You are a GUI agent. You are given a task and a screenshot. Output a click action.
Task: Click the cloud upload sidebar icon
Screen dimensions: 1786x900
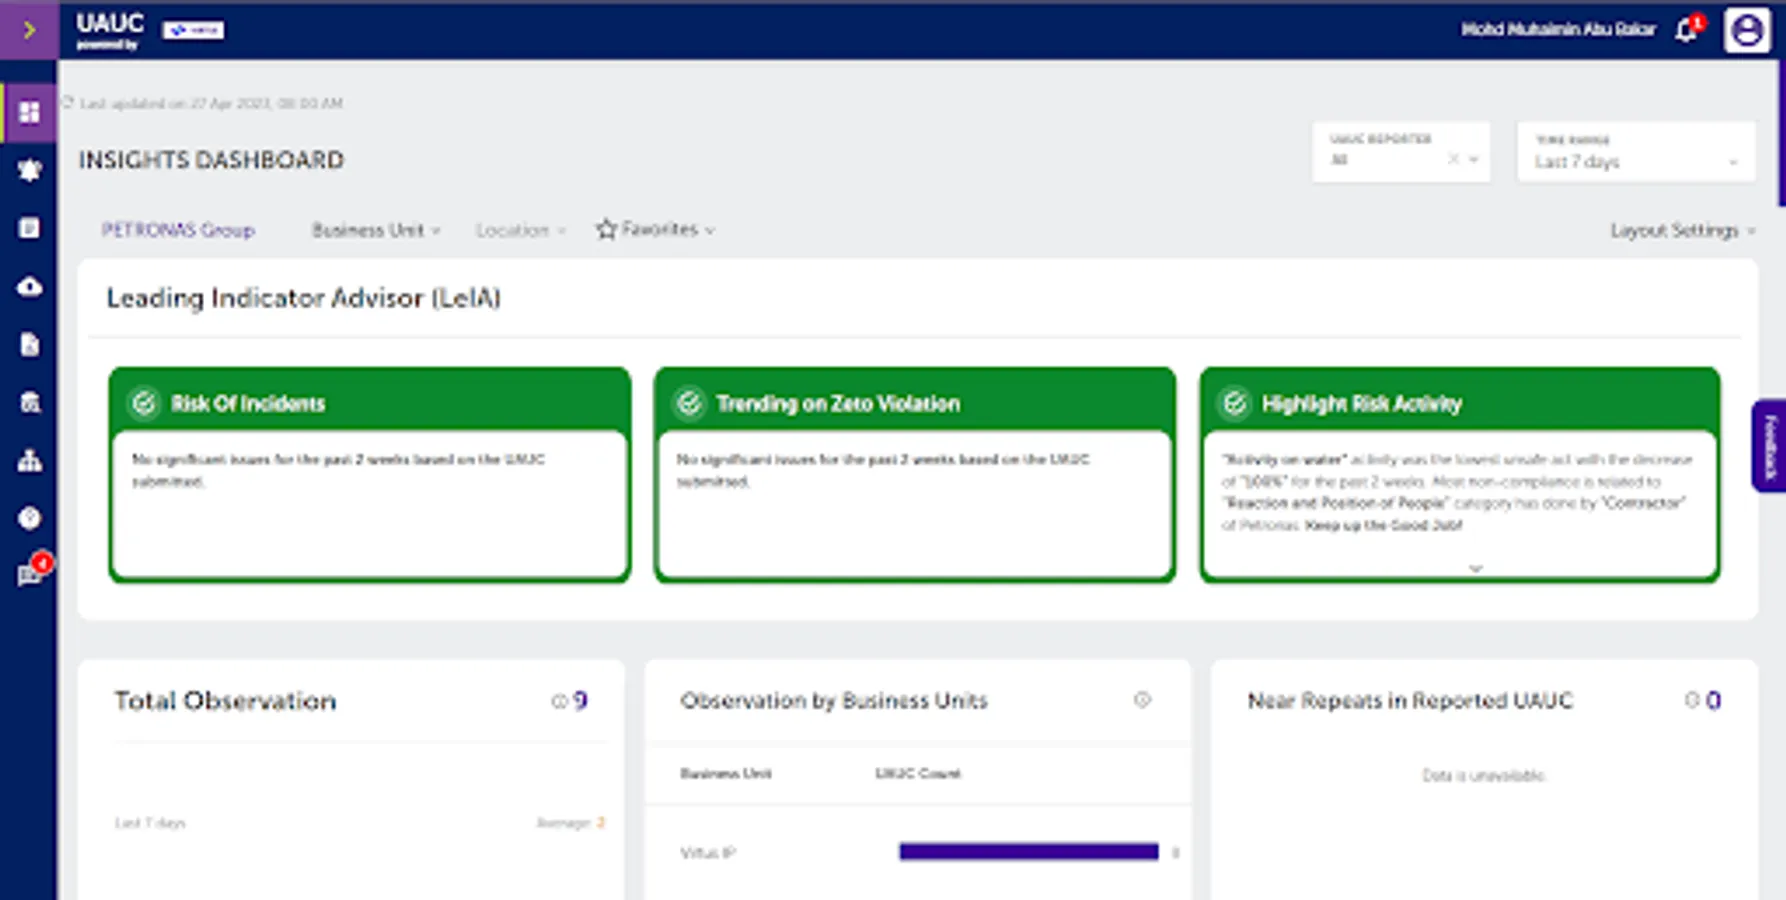pos(29,287)
